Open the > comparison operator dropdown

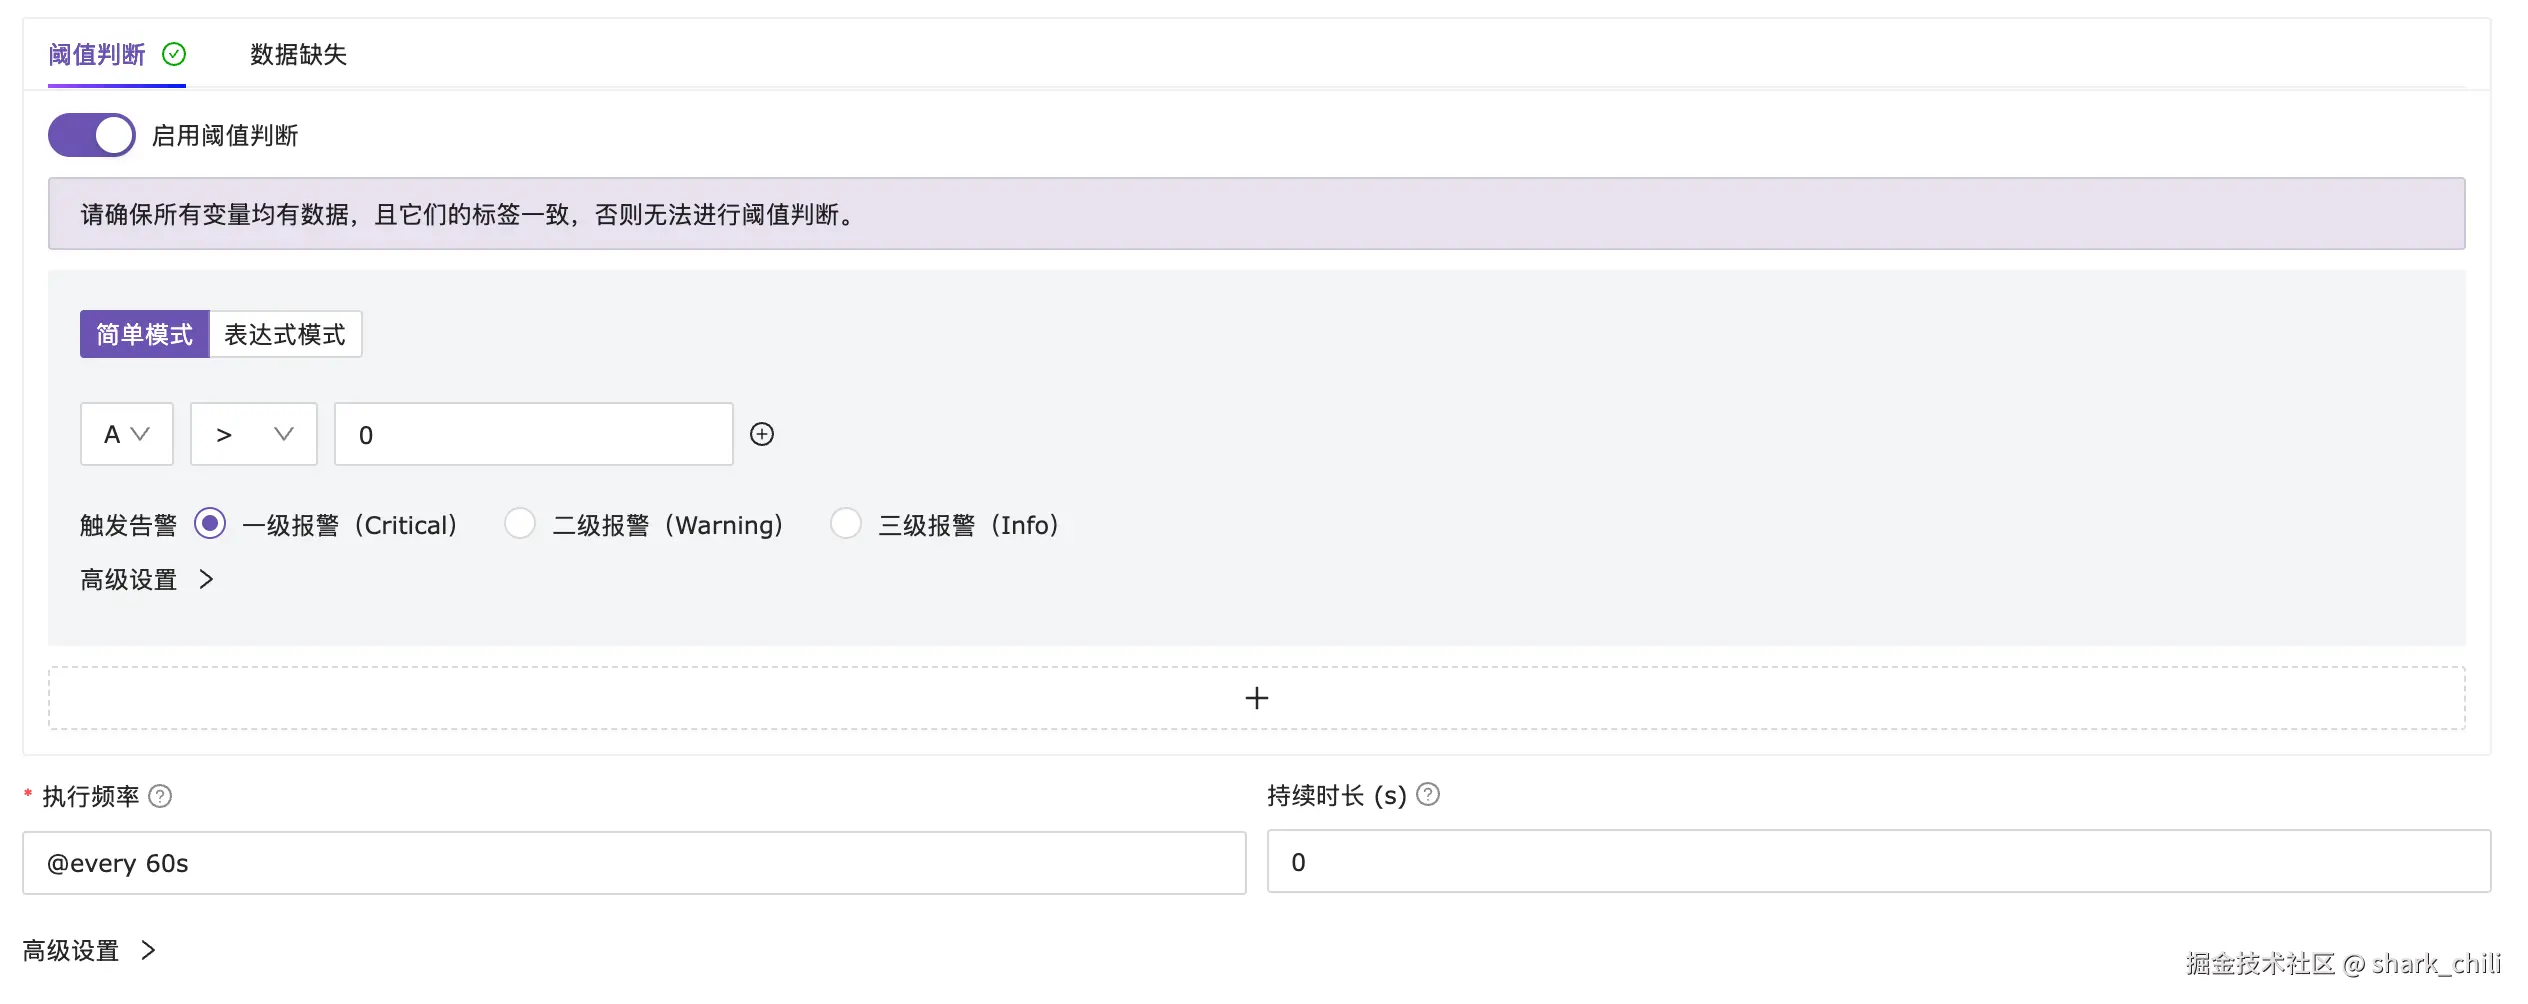point(254,434)
